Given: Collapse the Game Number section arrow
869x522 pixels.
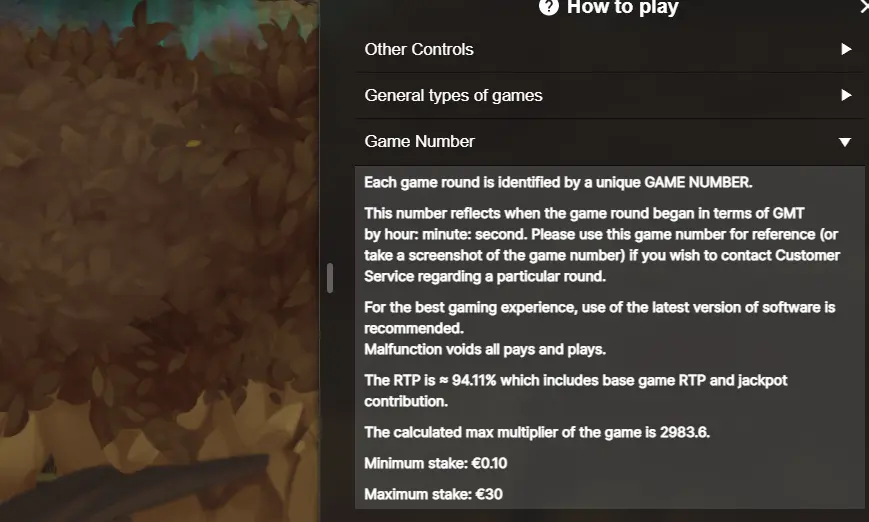Looking at the screenshot, I should pyautogui.click(x=845, y=142).
